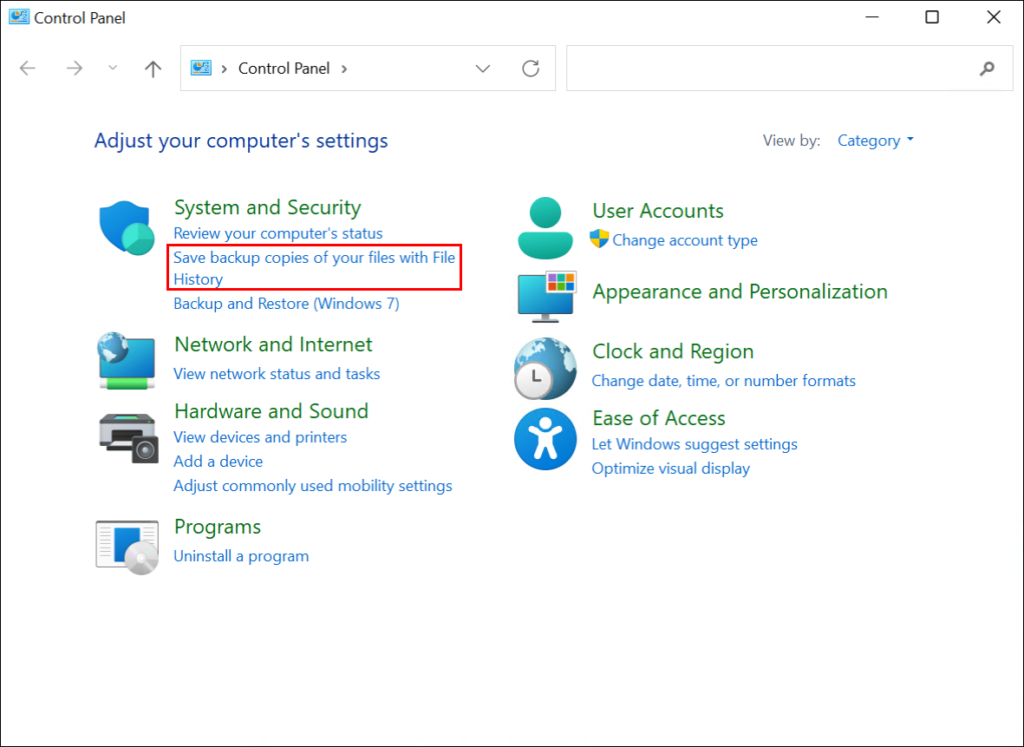Click Change account type link
The image size is (1024, 747).
[685, 240]
